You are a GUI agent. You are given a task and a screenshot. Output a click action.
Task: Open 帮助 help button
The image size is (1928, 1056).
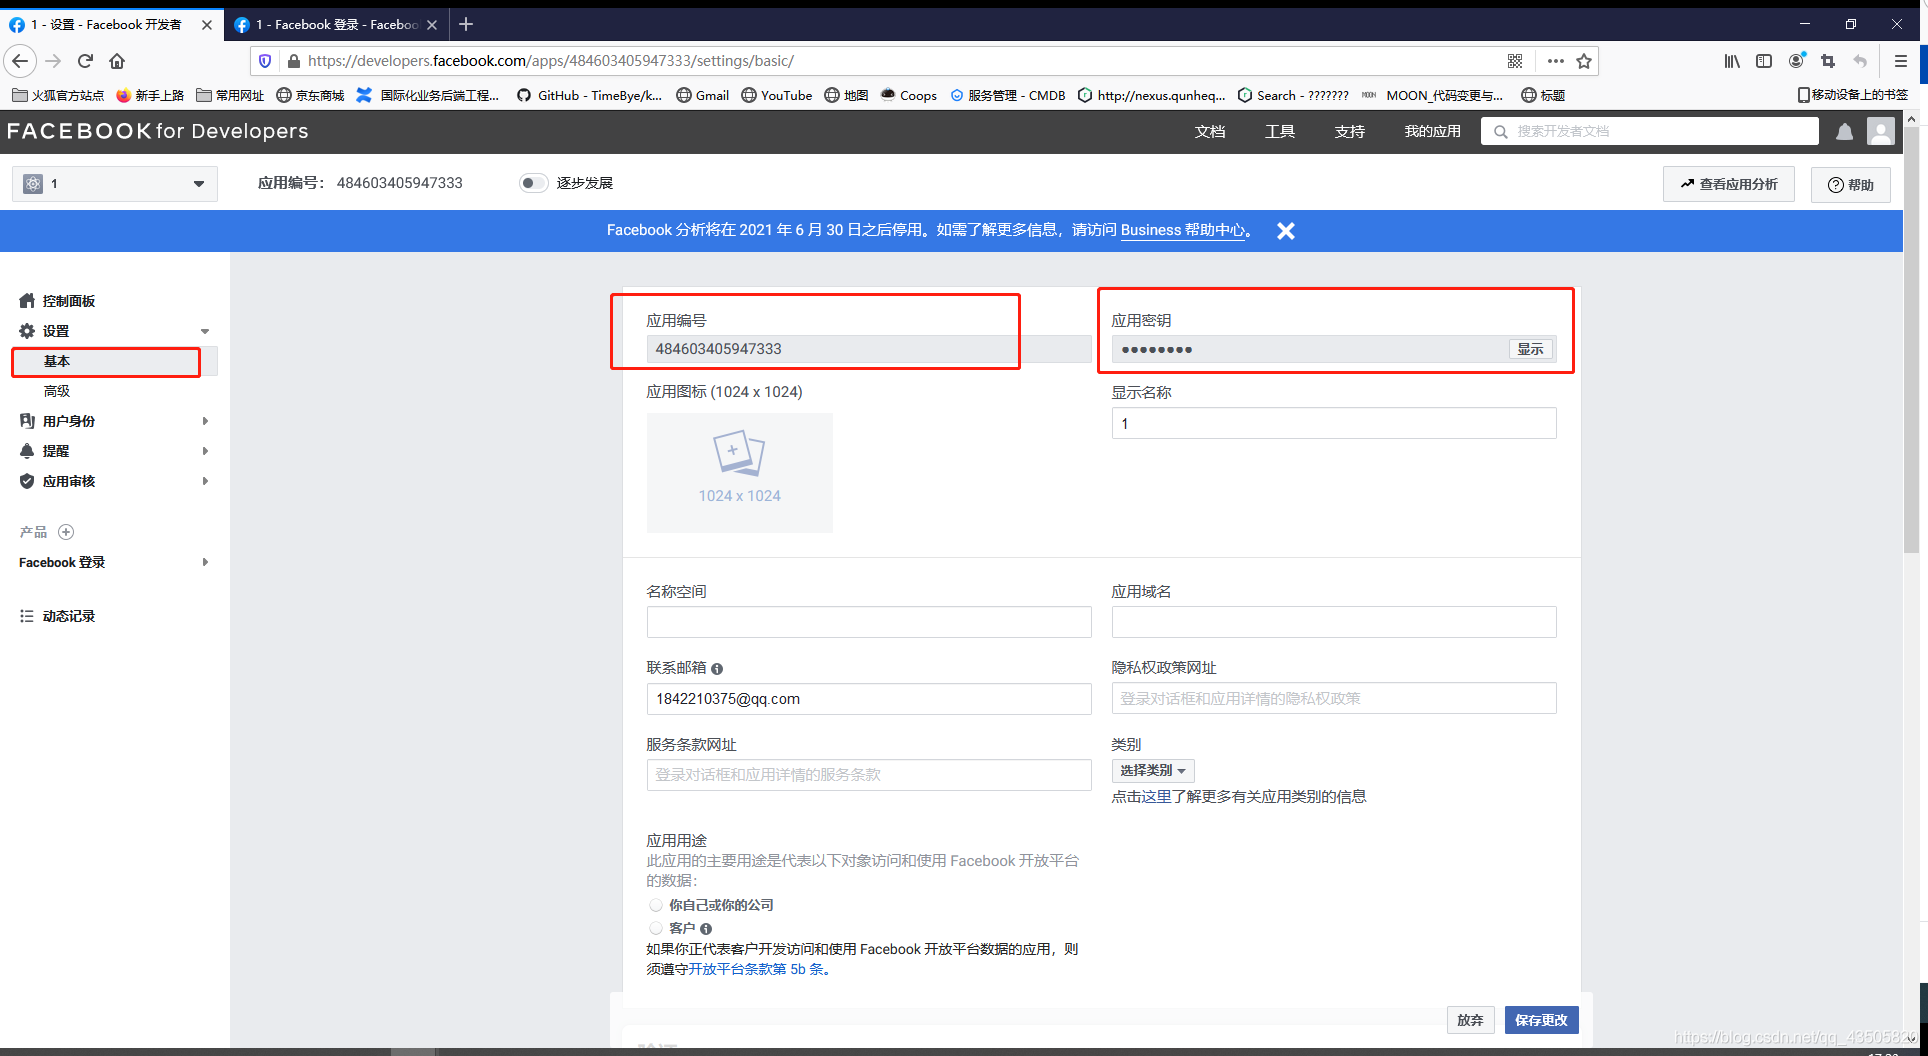tap(1851, 184)
